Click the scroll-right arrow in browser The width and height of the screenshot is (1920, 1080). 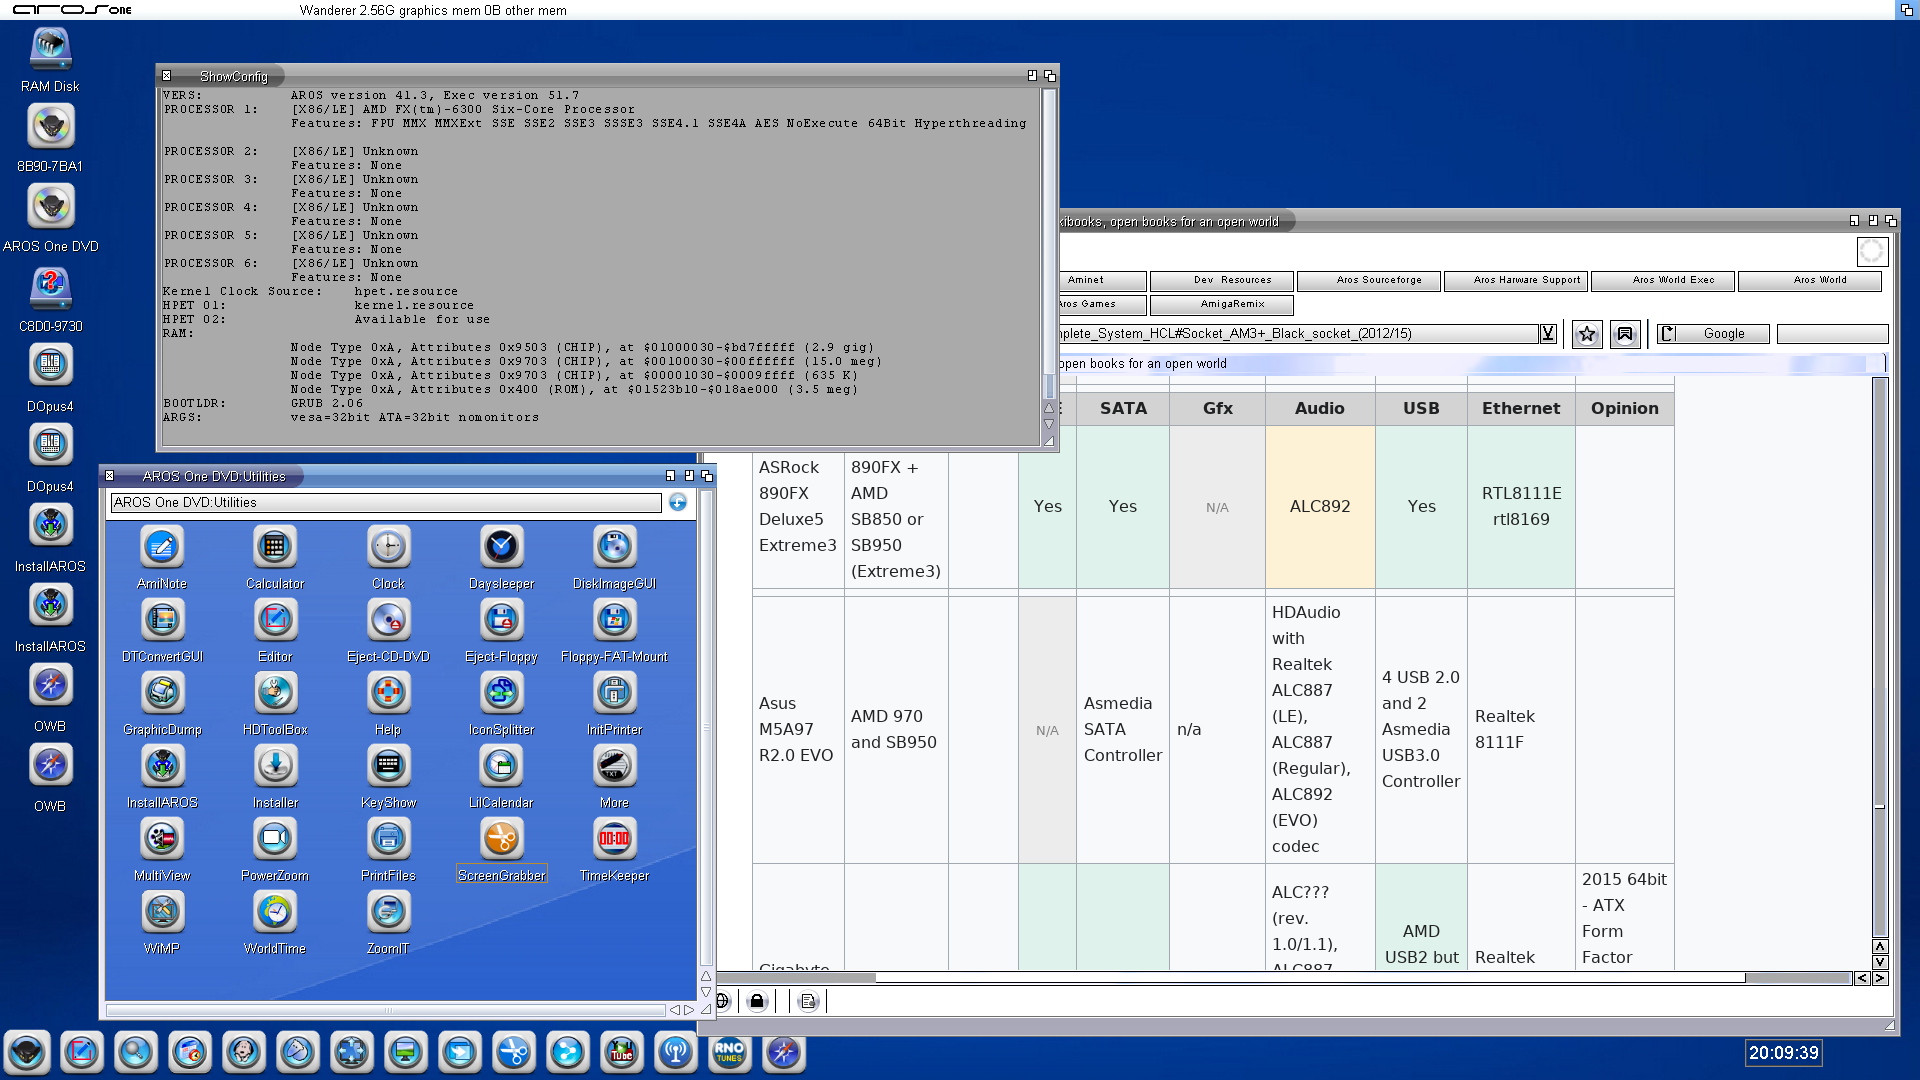pos(1880,978)
